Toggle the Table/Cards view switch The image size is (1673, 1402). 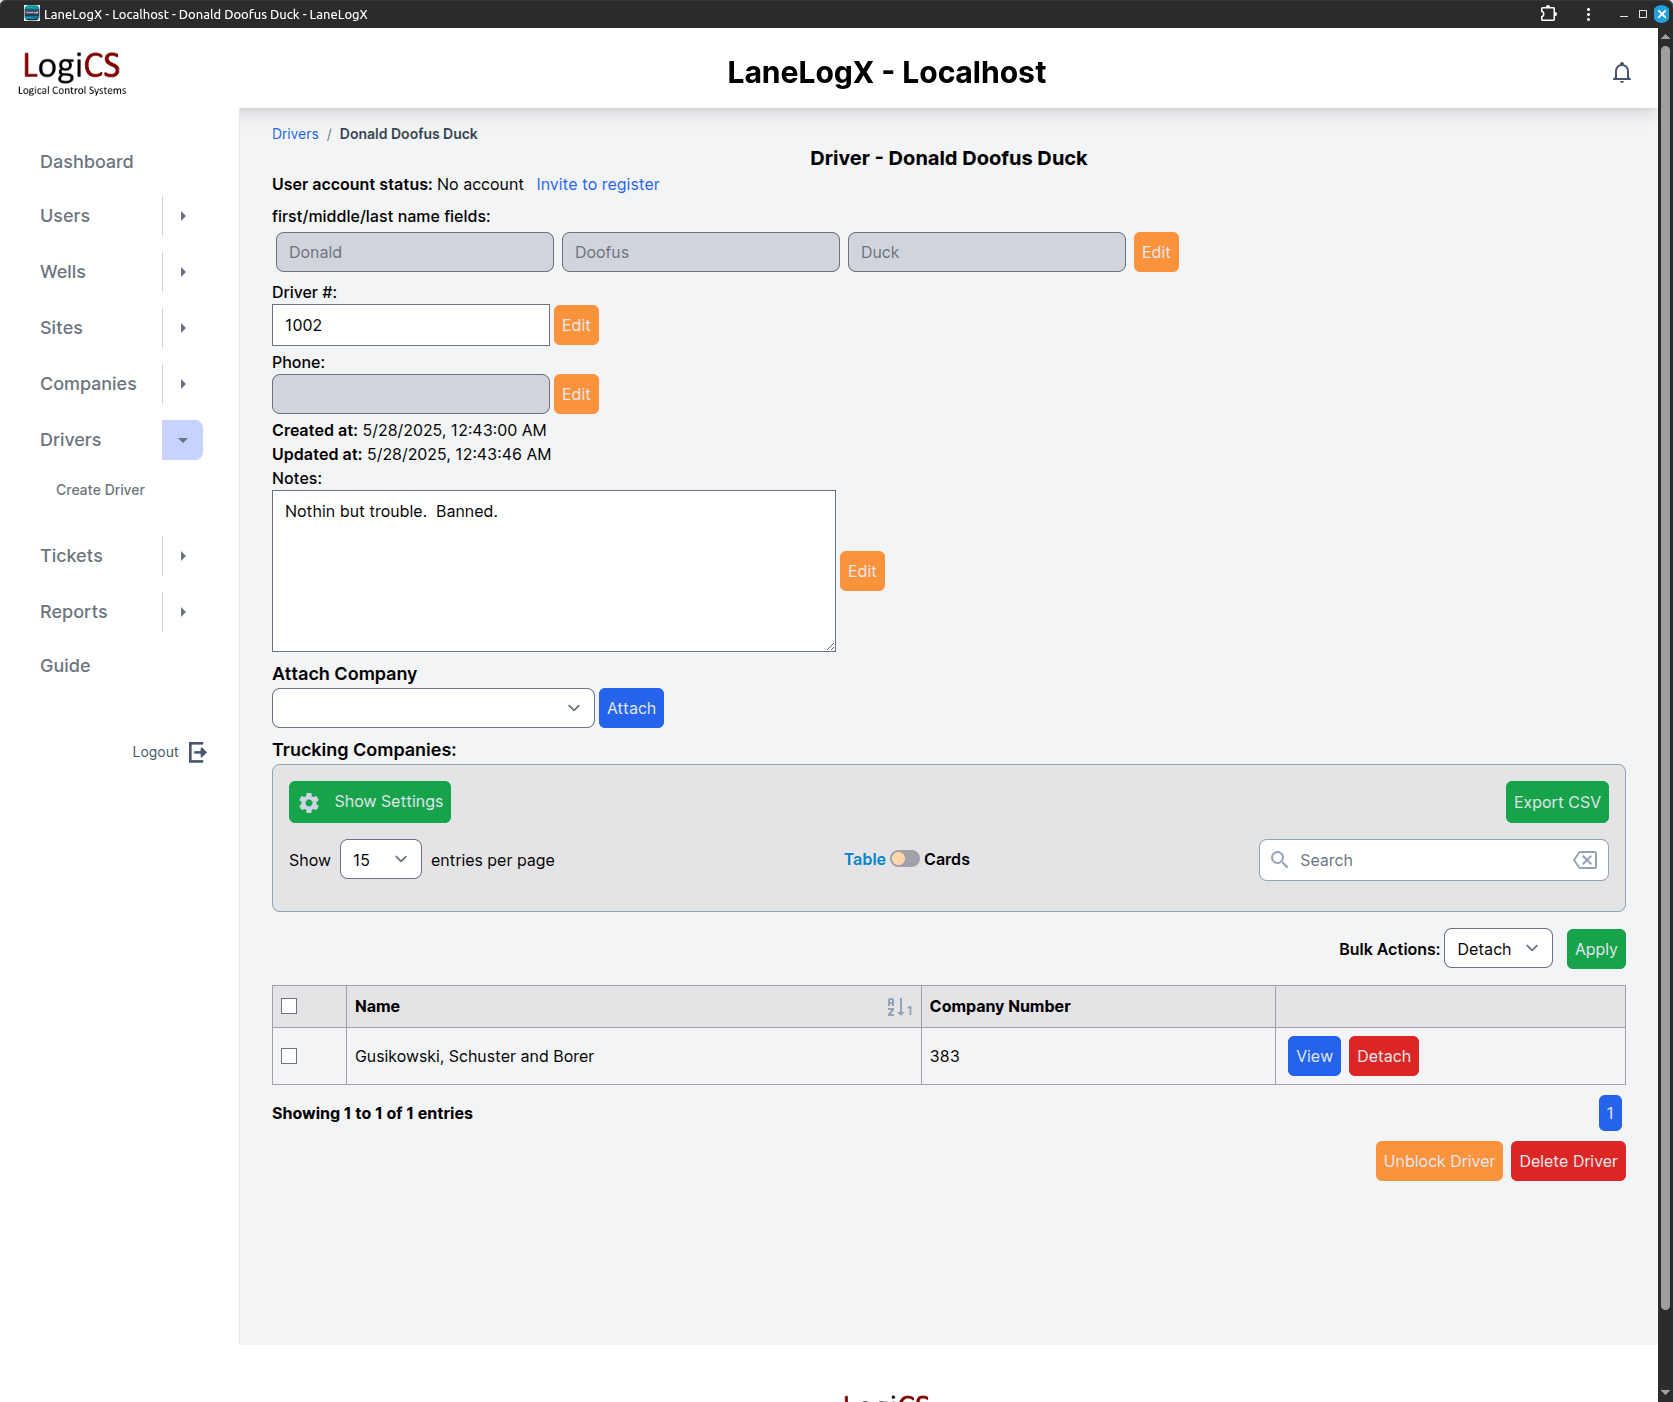(x=904, y=859)
